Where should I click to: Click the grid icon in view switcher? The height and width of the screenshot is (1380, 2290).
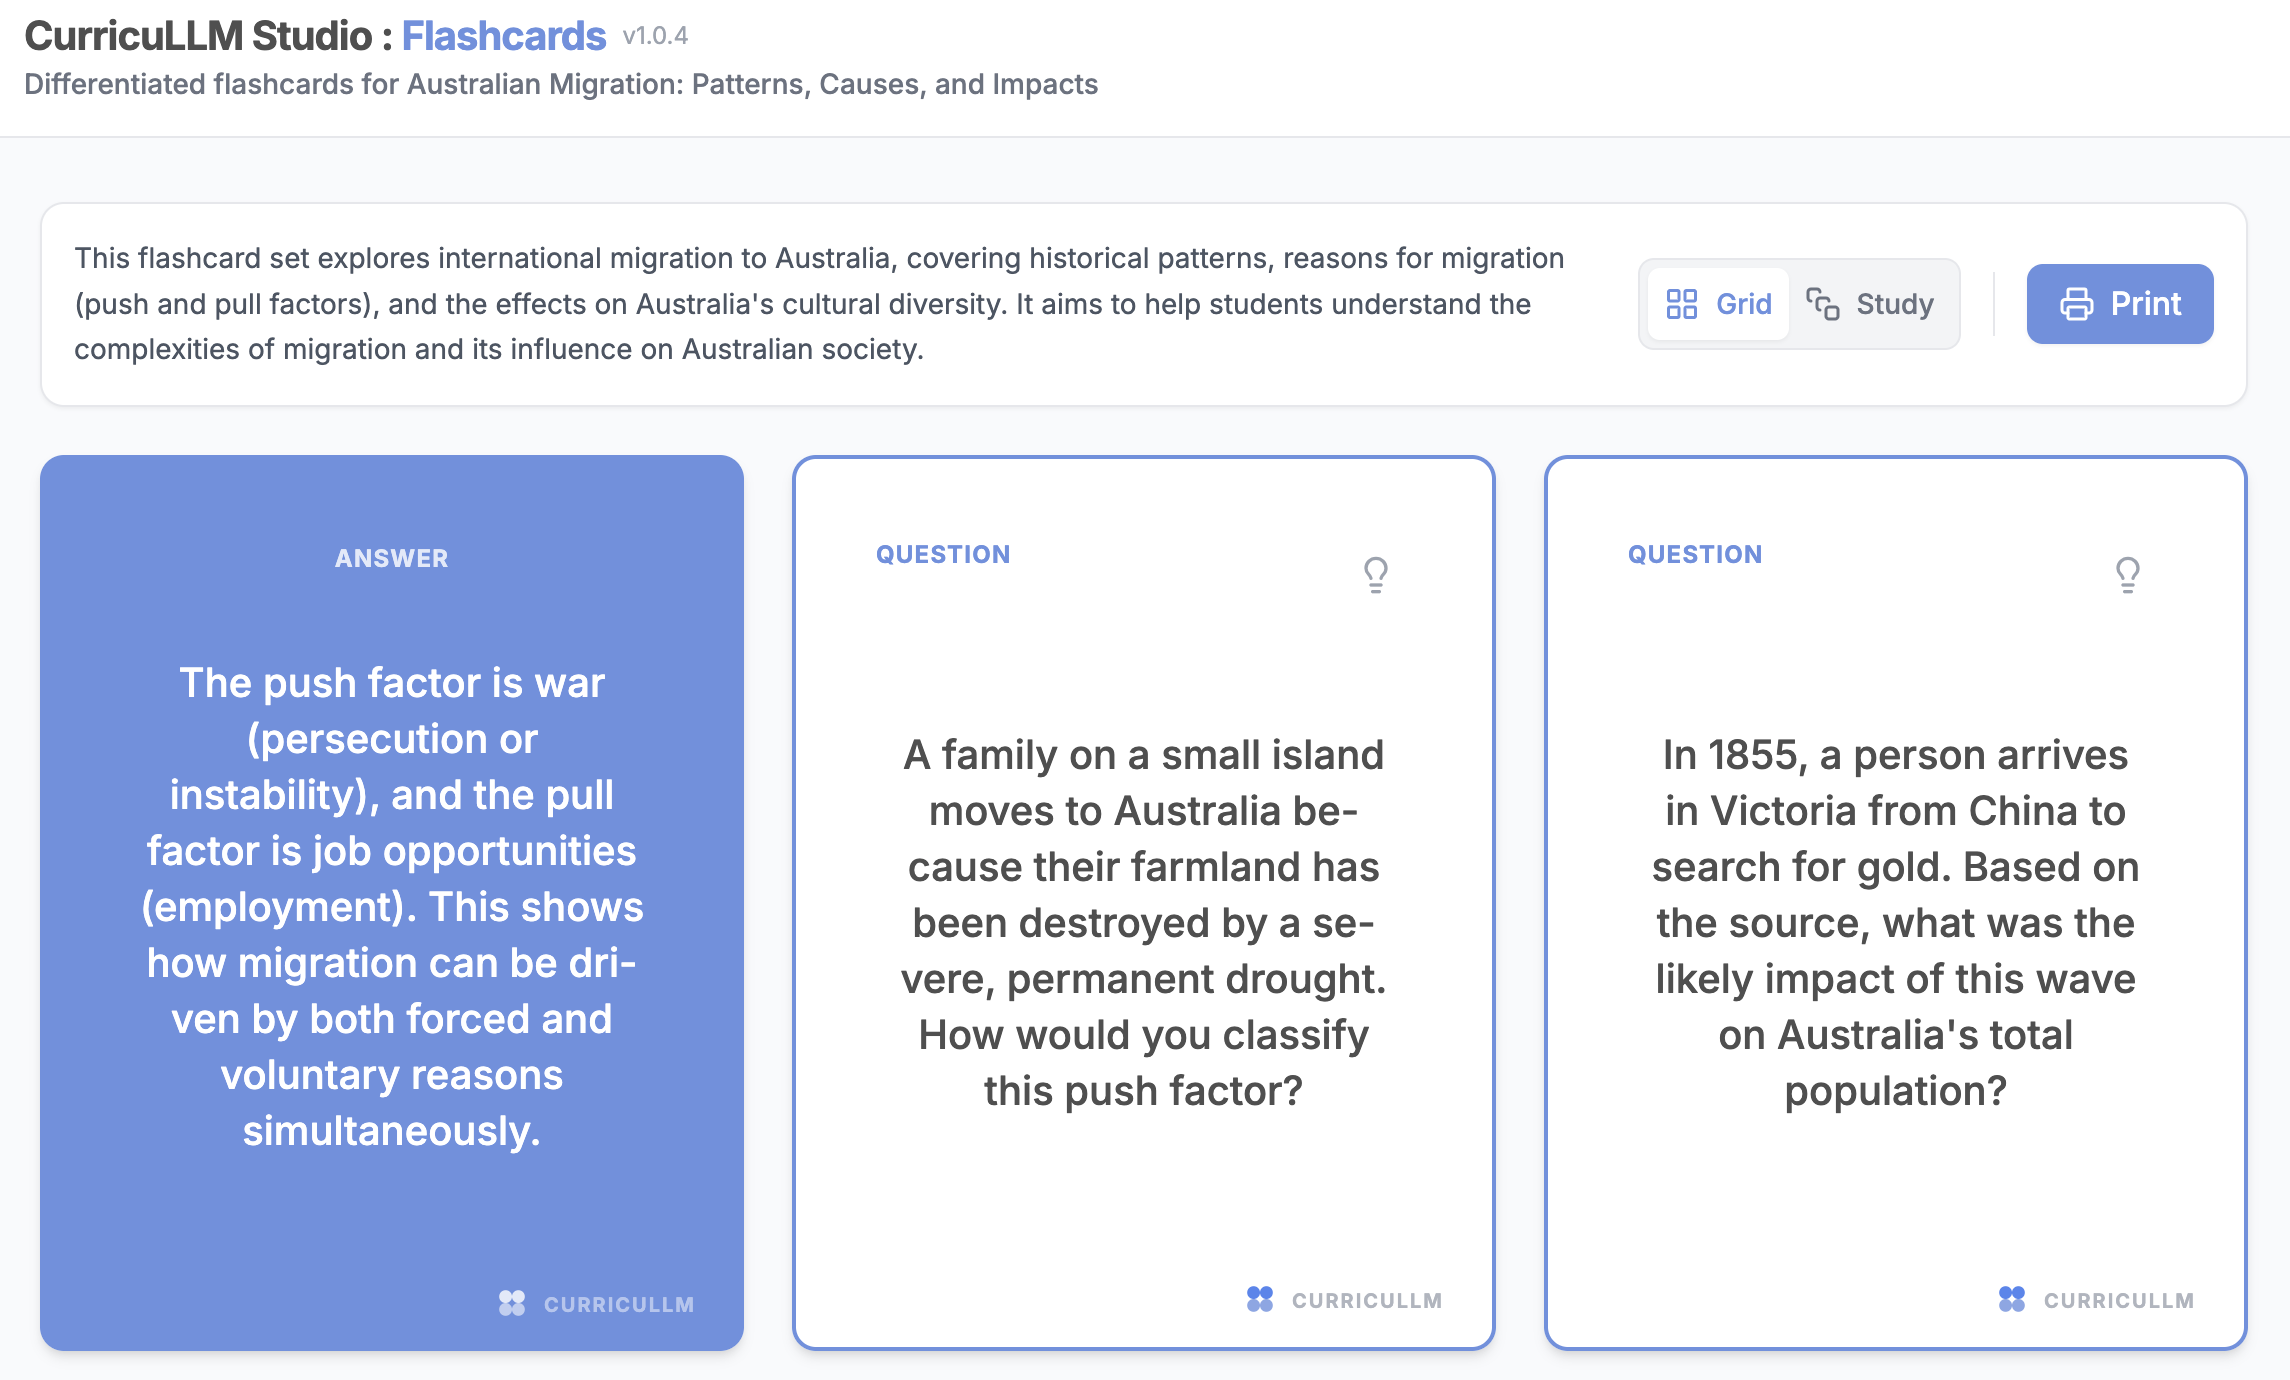[1682, 304]
